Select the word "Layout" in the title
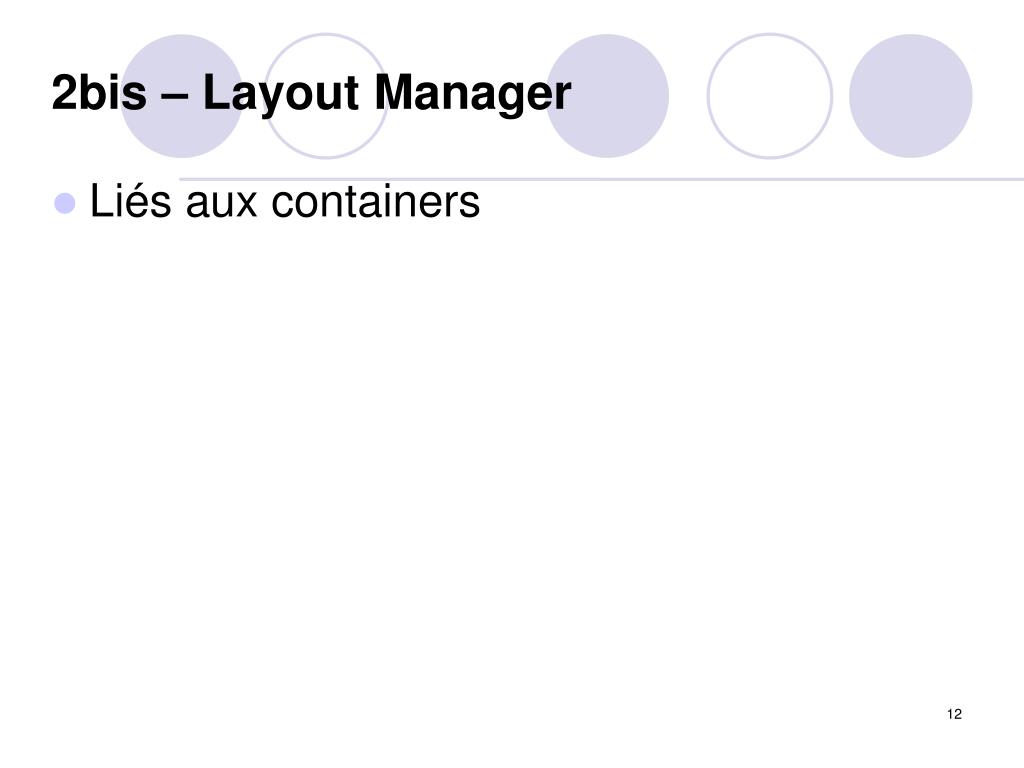1024x768 pixels. [281, 95]
